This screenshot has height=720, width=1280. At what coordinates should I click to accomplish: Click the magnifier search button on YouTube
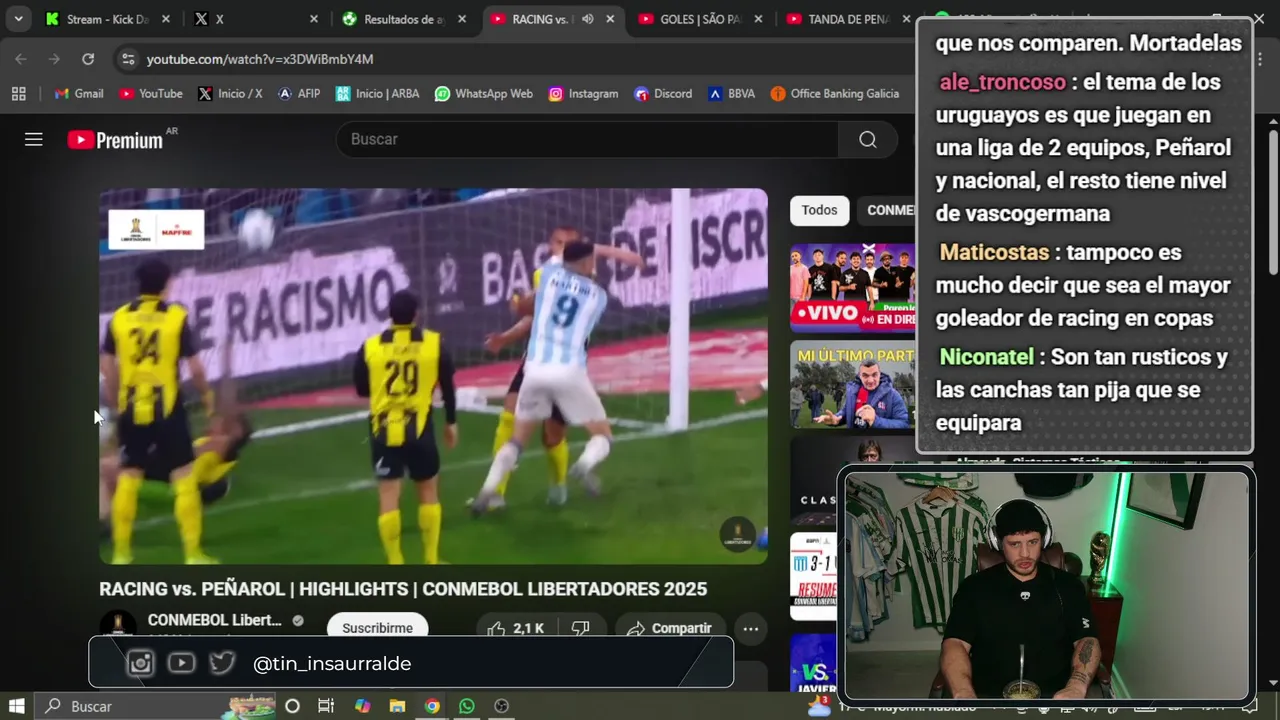(x=867, y=139)
